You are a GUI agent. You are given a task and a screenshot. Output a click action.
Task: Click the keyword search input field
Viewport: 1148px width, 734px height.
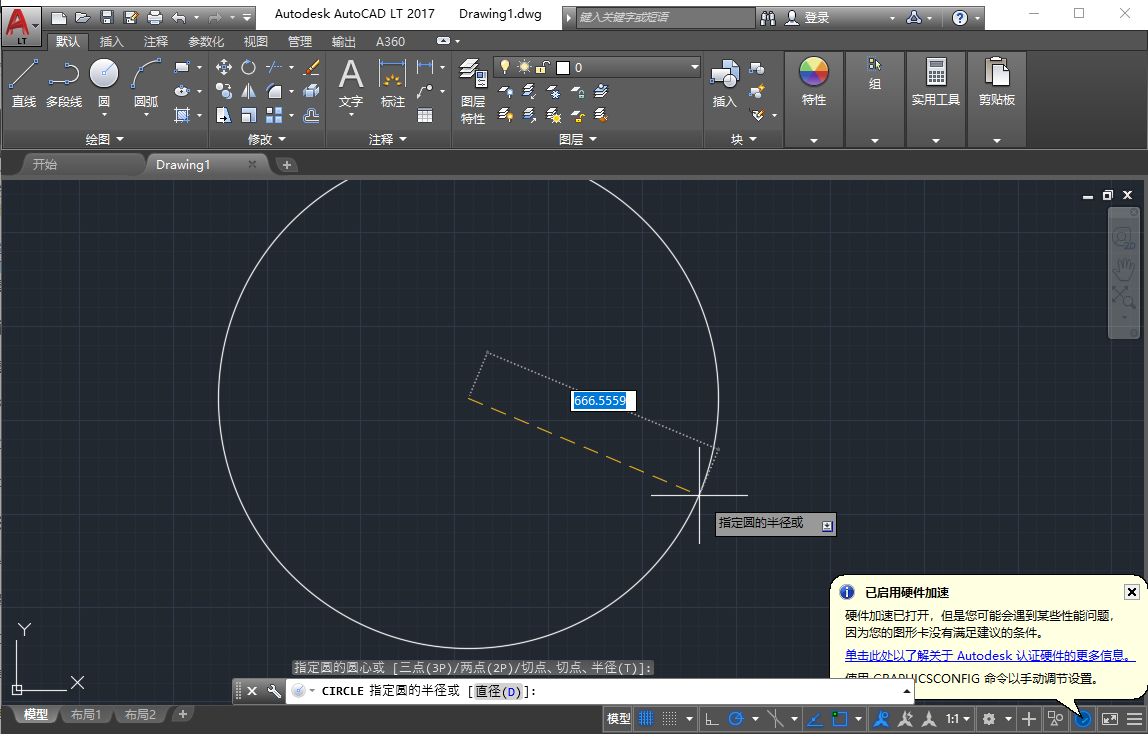click(x=665, y=17)
